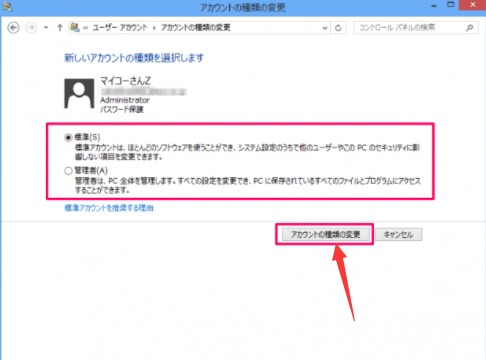486x360 pixels.
Task: Click ユーザー アカウント in the breadcrumb
Action: point(120,28)
